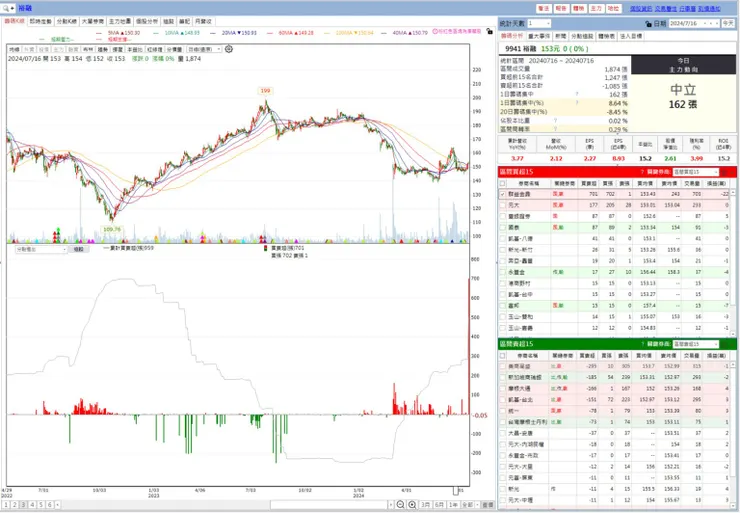Screen dimensions: 740x513
Task: Expand page list arrow after page 6
Action: point(57,505)
